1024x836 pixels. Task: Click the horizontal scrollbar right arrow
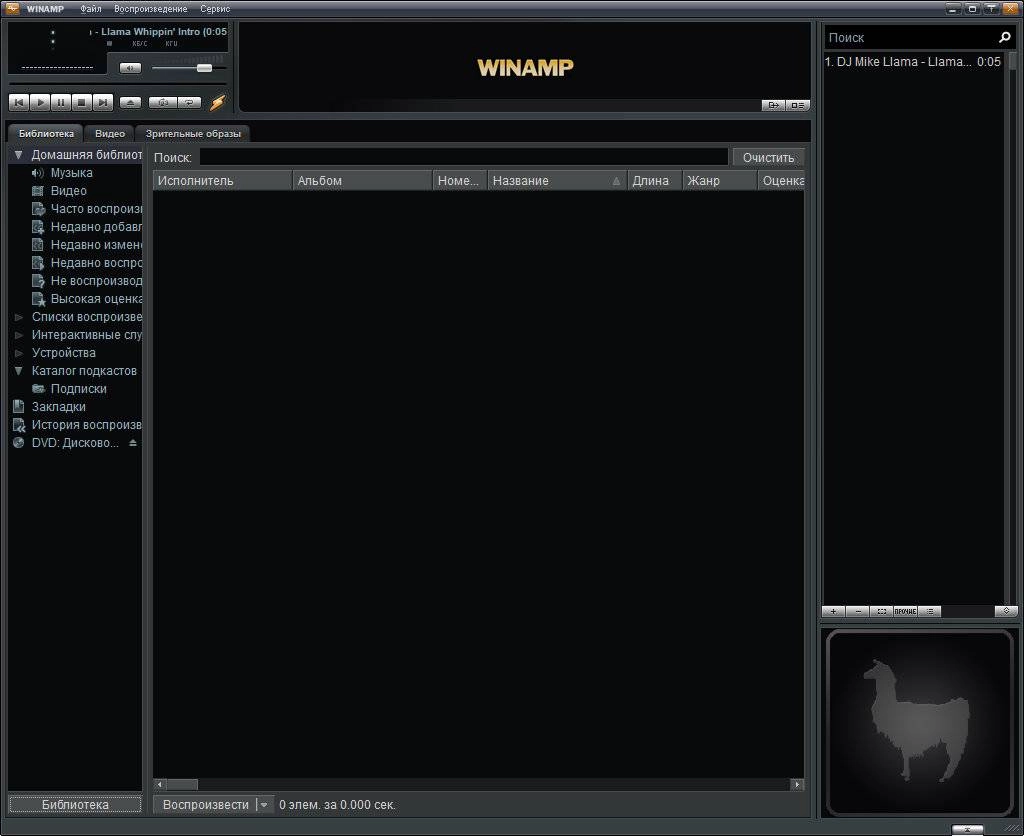[x=797, y=784]
